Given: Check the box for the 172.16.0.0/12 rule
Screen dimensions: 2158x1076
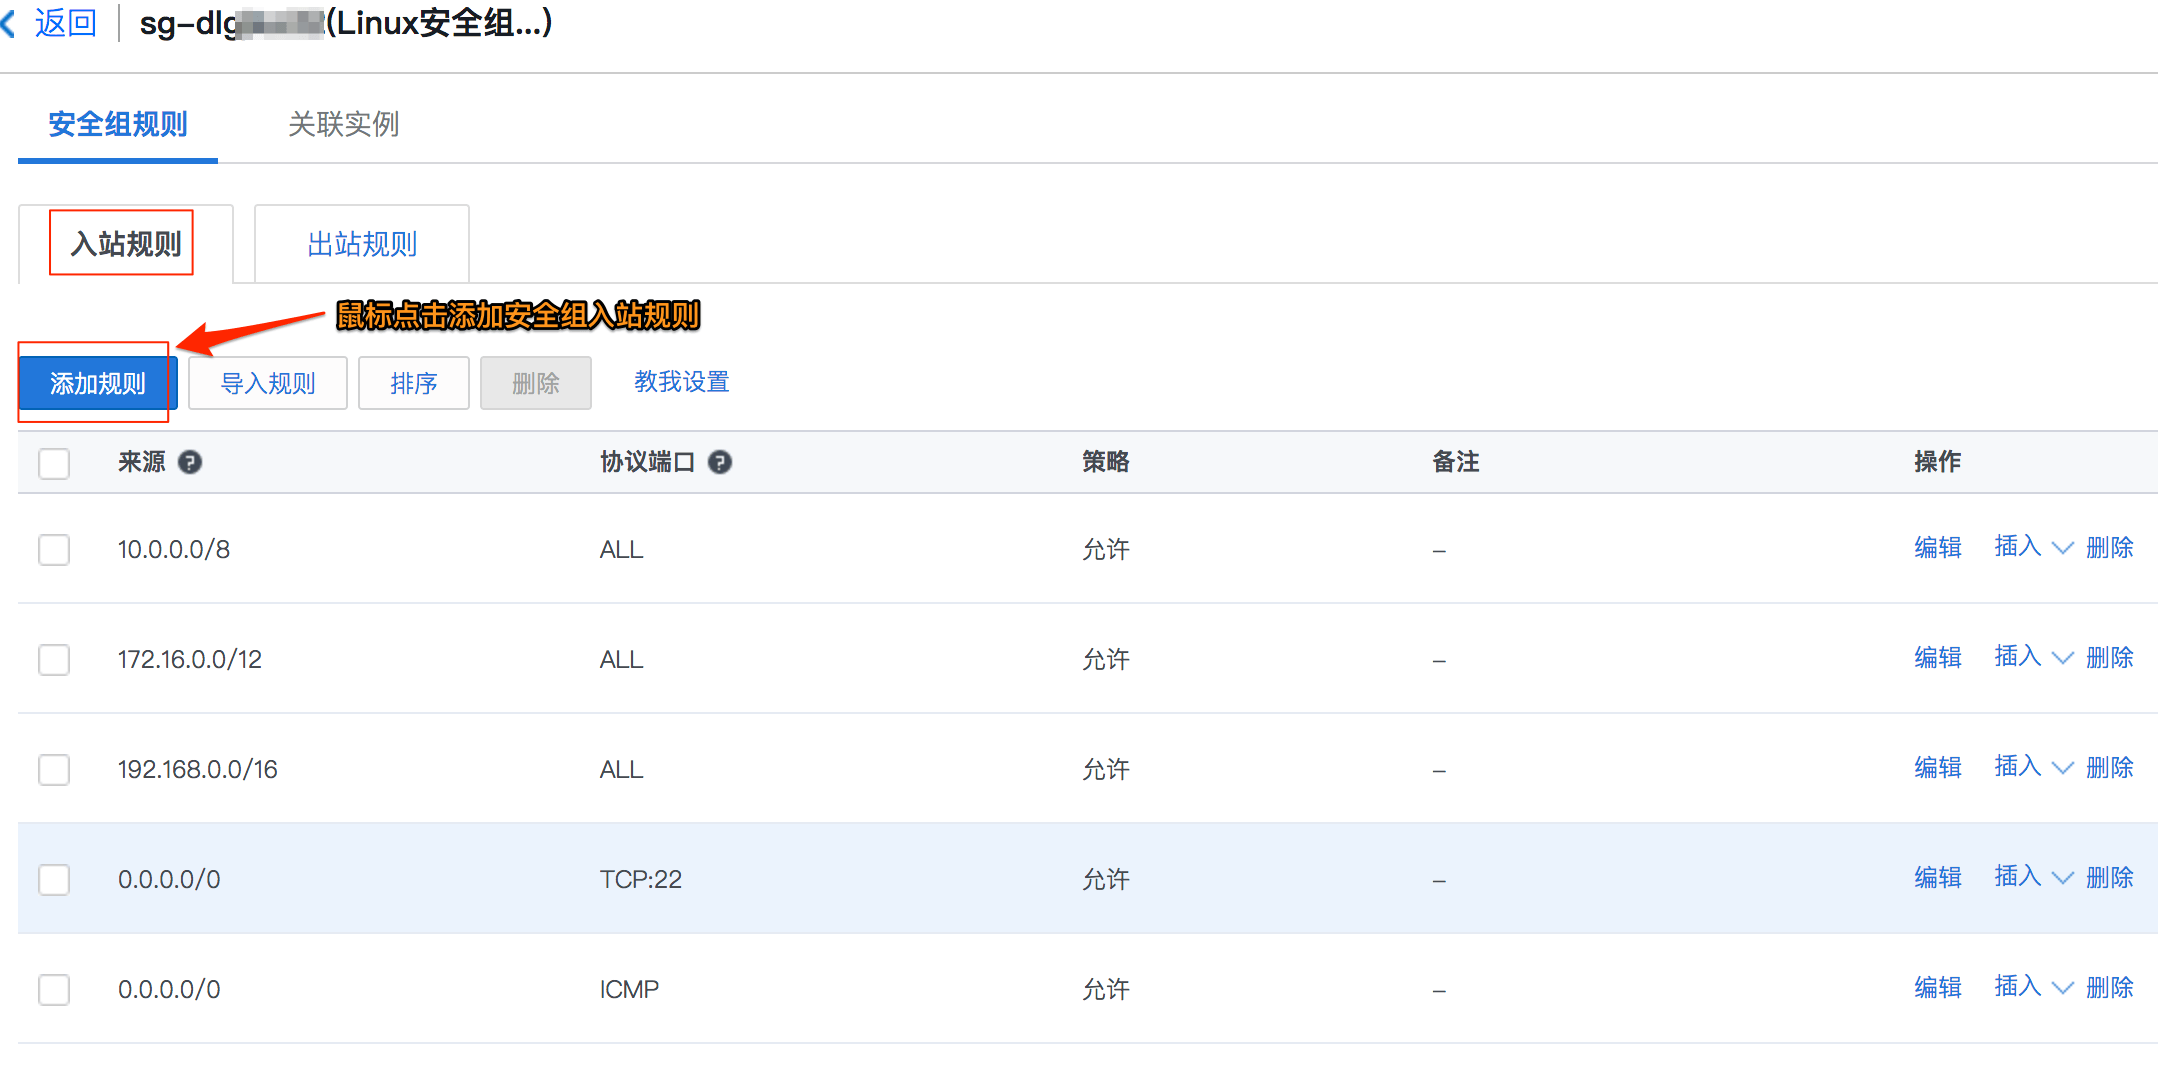Looking at the screenshot, I should [54, 659].
